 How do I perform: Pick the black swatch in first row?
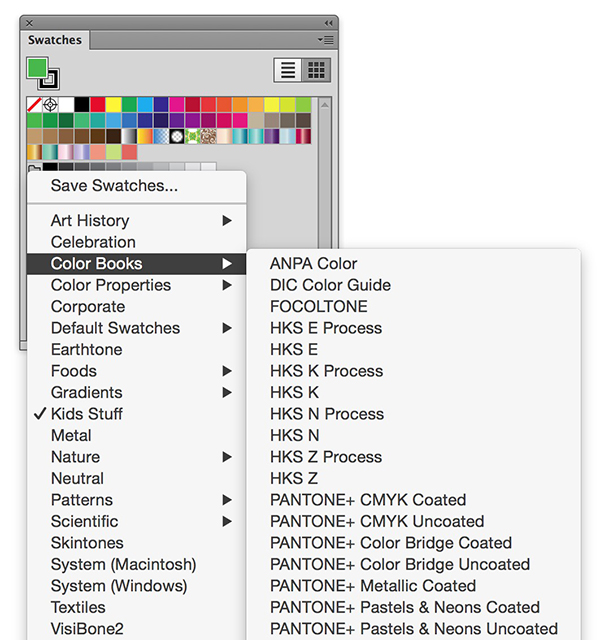point(82,104)
